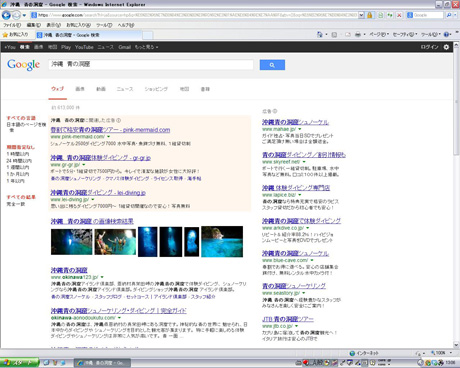The width and height of the screenshot is (460, 368).
Task: Click the last glowing water image thumbnail
Action: pos(222,242)
